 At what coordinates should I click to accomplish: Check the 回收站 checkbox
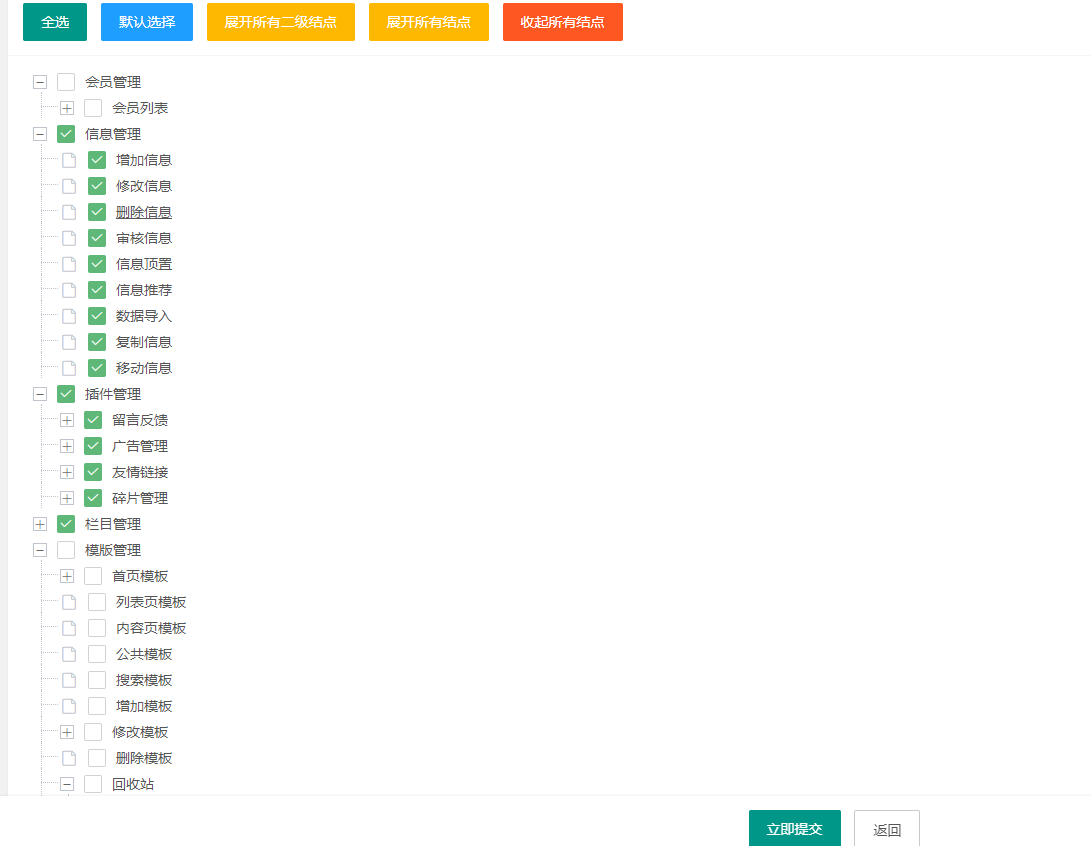(93, 784)
